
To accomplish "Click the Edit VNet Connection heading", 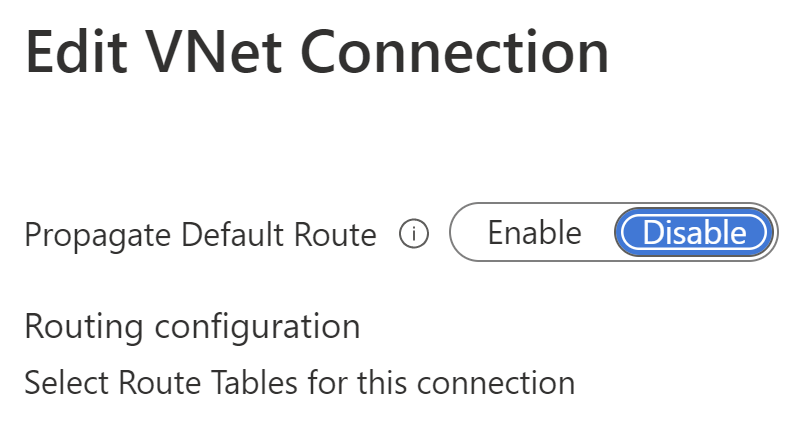I will (317, 51).
